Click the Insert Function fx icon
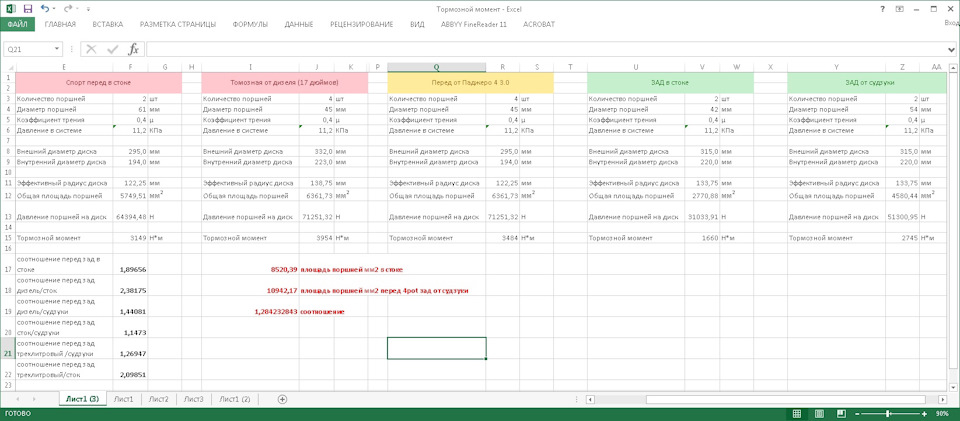 click(x=133, y=48)
